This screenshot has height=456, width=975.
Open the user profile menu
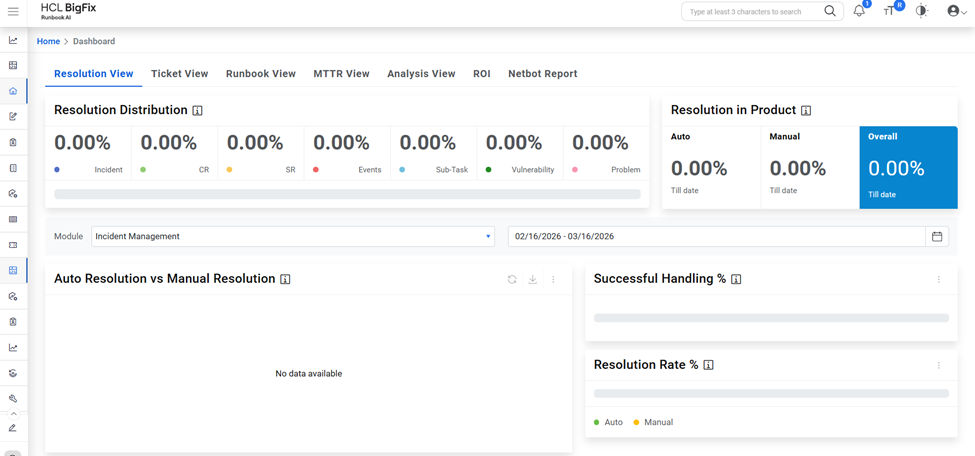pos(957,11)
